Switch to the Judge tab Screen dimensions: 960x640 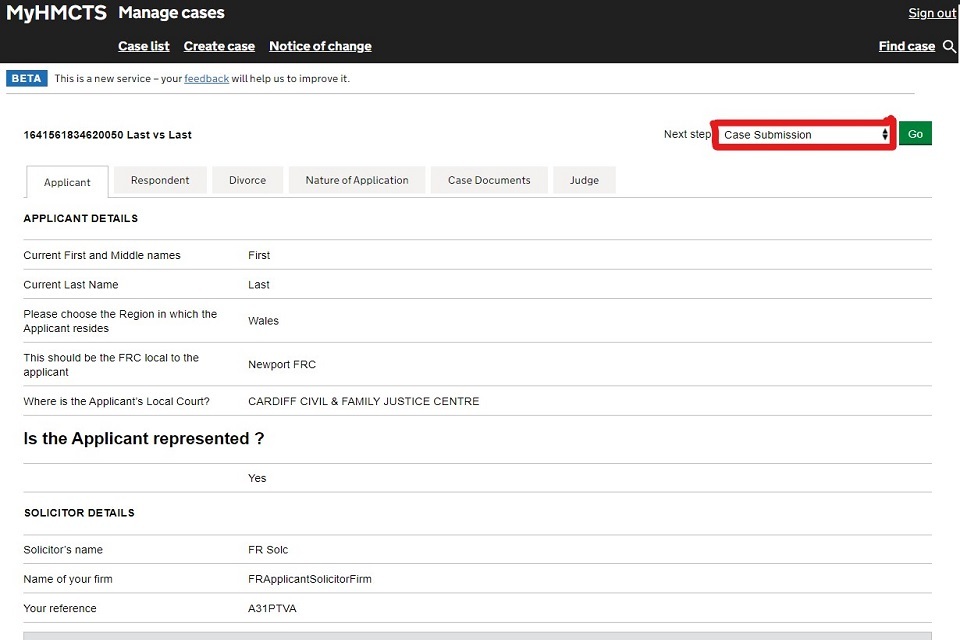click(584, 180)
